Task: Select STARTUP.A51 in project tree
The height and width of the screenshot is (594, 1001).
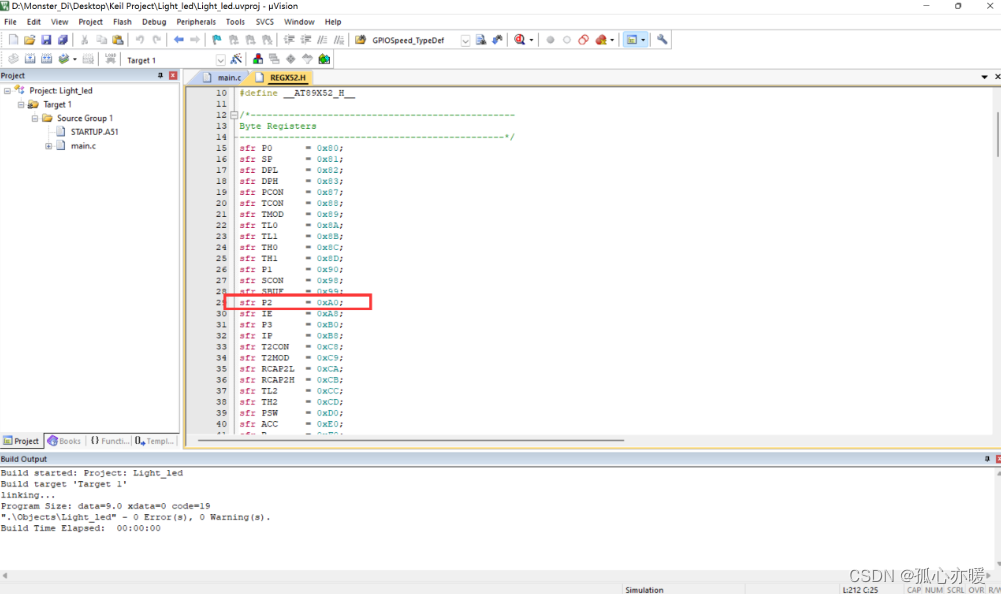Action: click(x=94, y=132)
